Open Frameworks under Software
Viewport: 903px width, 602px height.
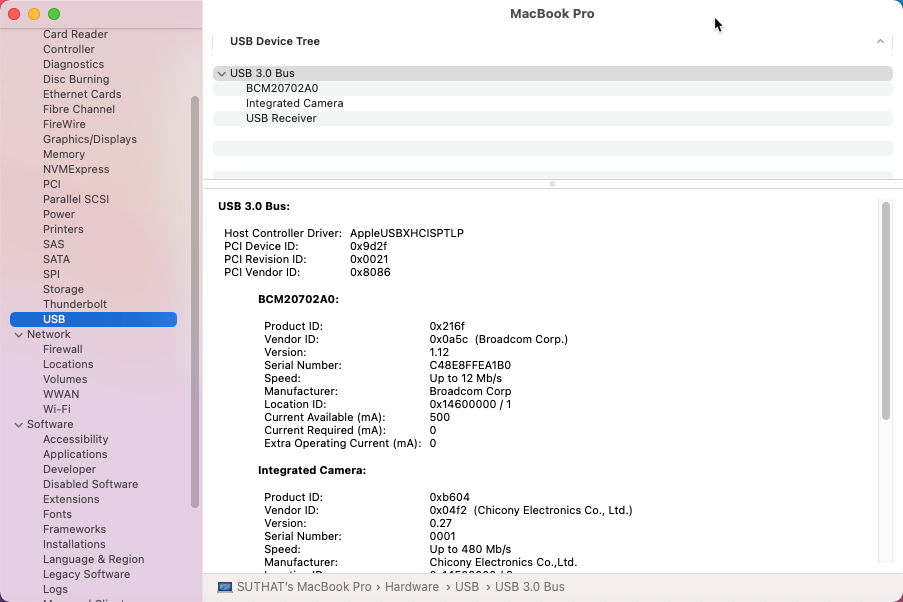click(74, 529)
